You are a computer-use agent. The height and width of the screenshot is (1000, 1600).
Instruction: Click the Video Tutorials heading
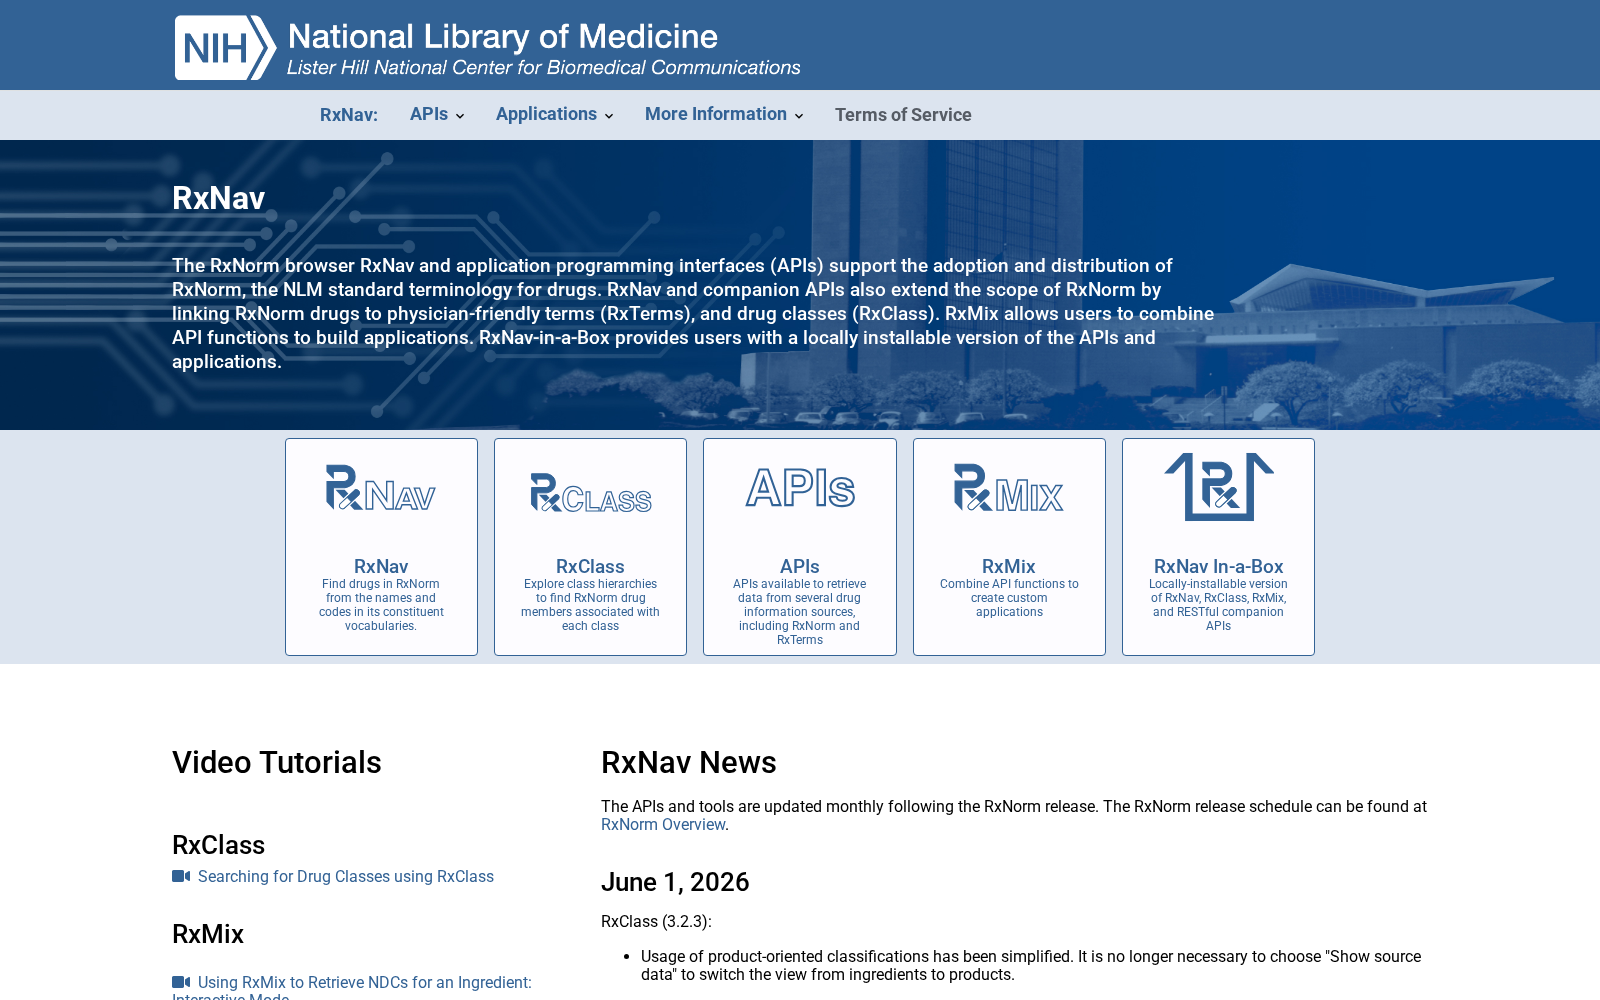(277, 762)
